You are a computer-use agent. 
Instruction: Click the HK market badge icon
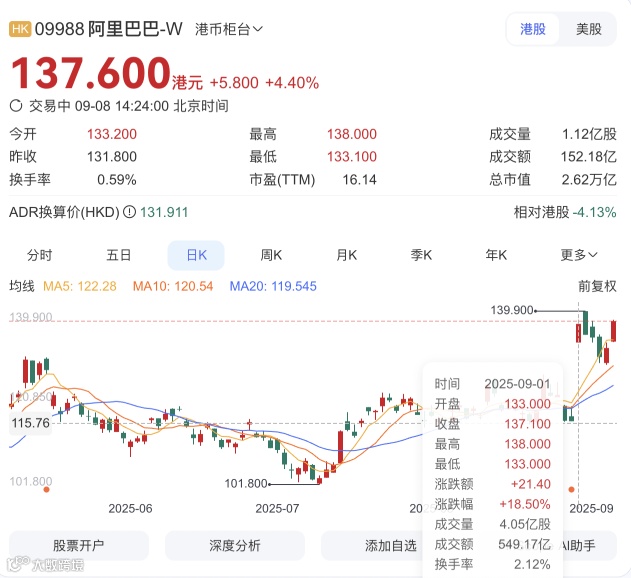pos(20,29)
